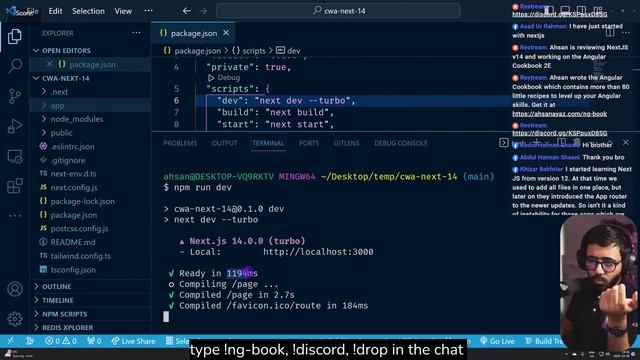Open the Explorer view in activity bar

point(15,36)
